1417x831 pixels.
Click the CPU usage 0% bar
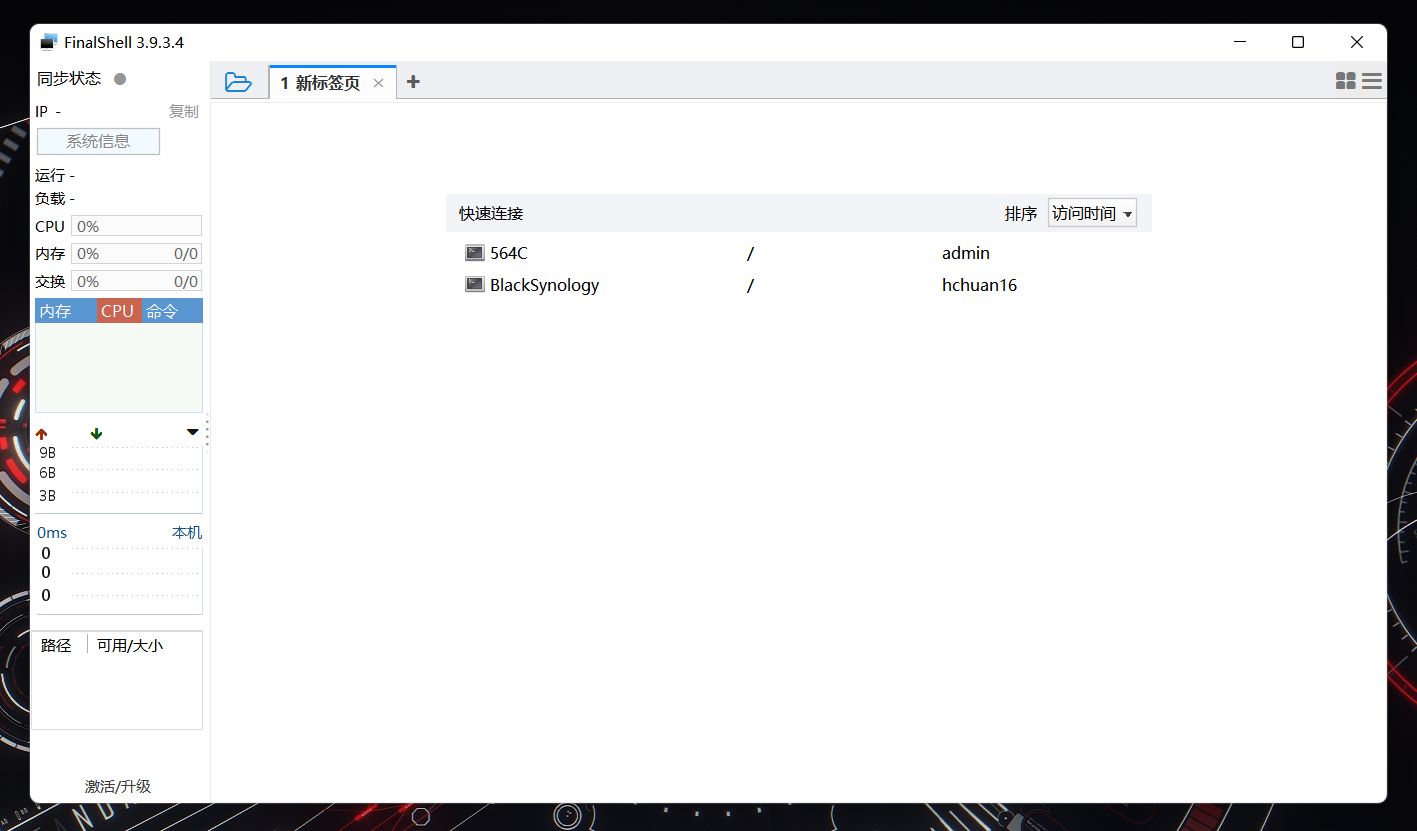pyautogui.click(x=136, y=226)
